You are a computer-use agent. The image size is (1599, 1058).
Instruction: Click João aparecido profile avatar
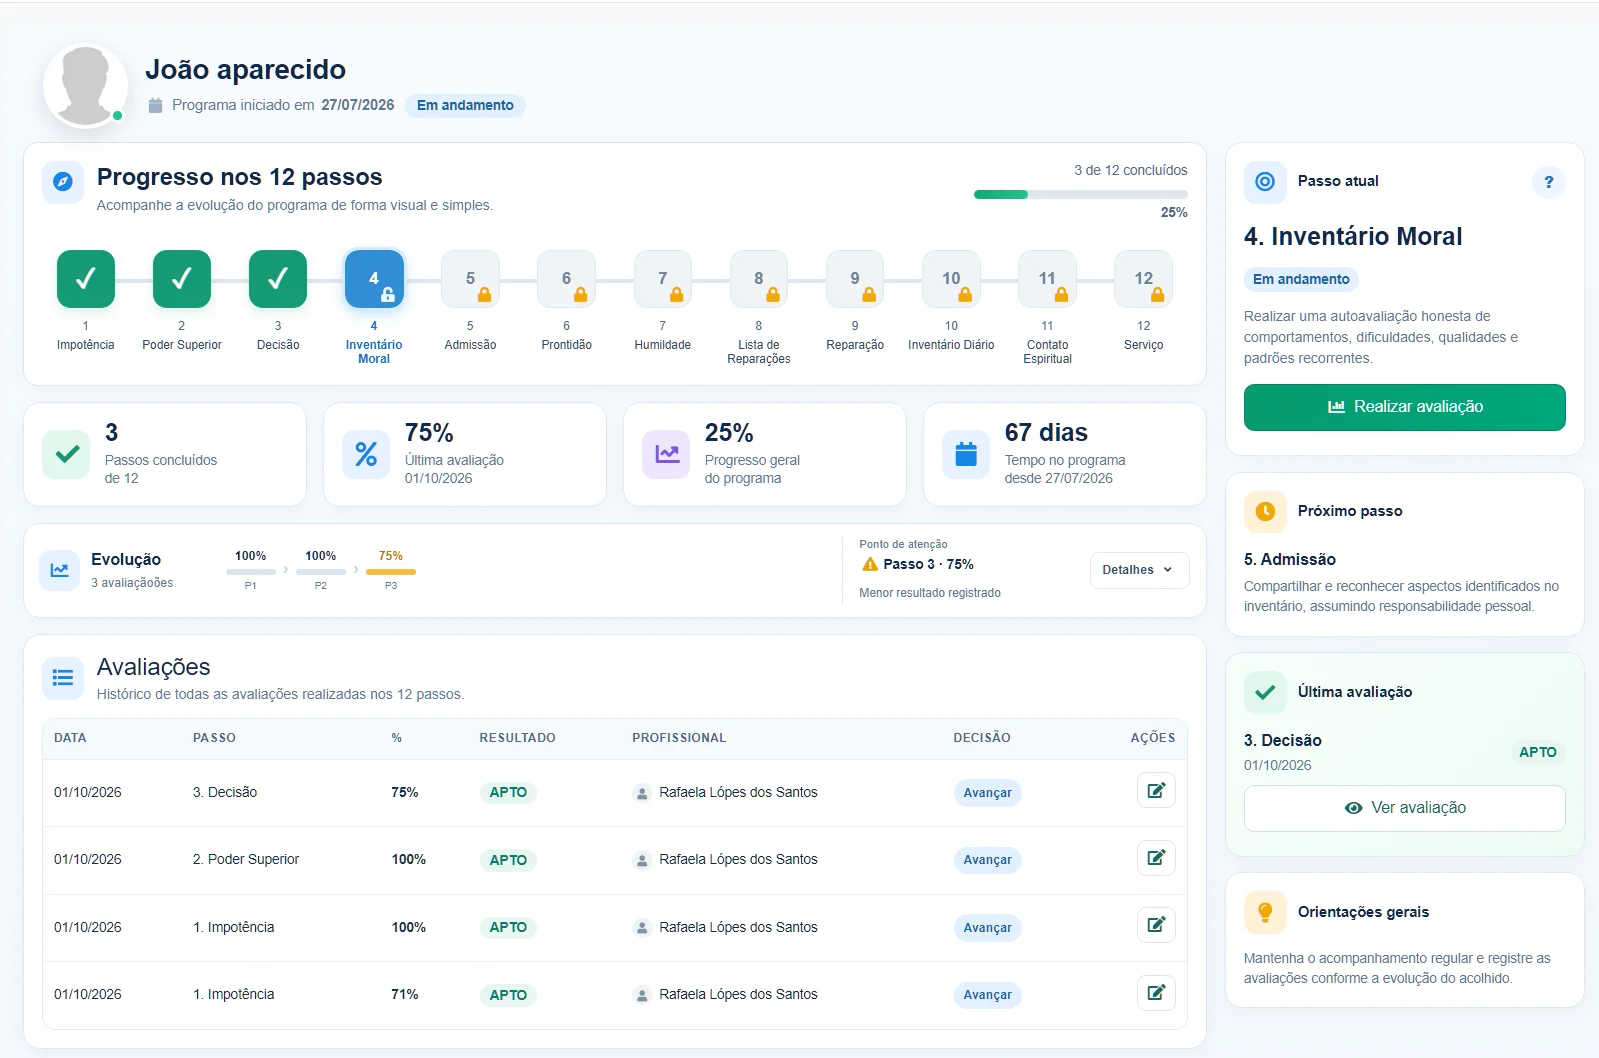pos(86,86)
